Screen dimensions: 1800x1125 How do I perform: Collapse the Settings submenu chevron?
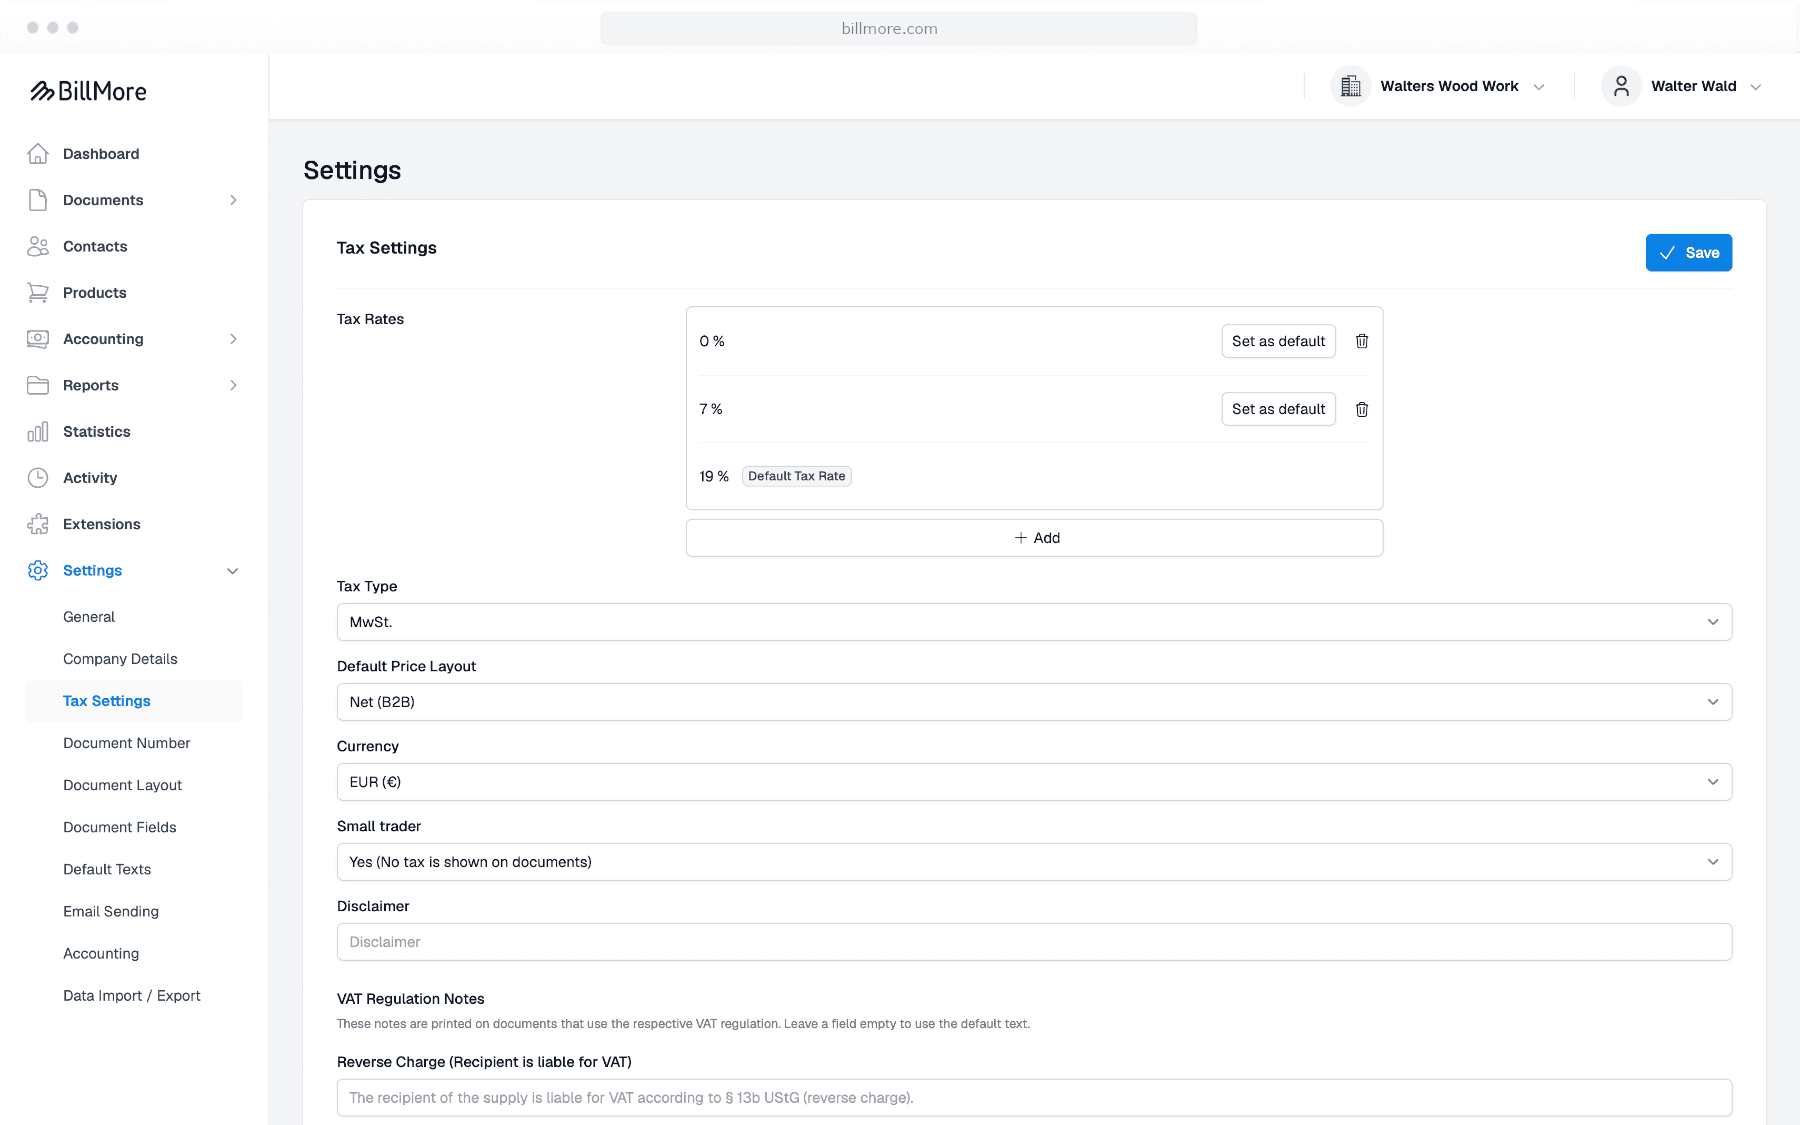(233, 571)
